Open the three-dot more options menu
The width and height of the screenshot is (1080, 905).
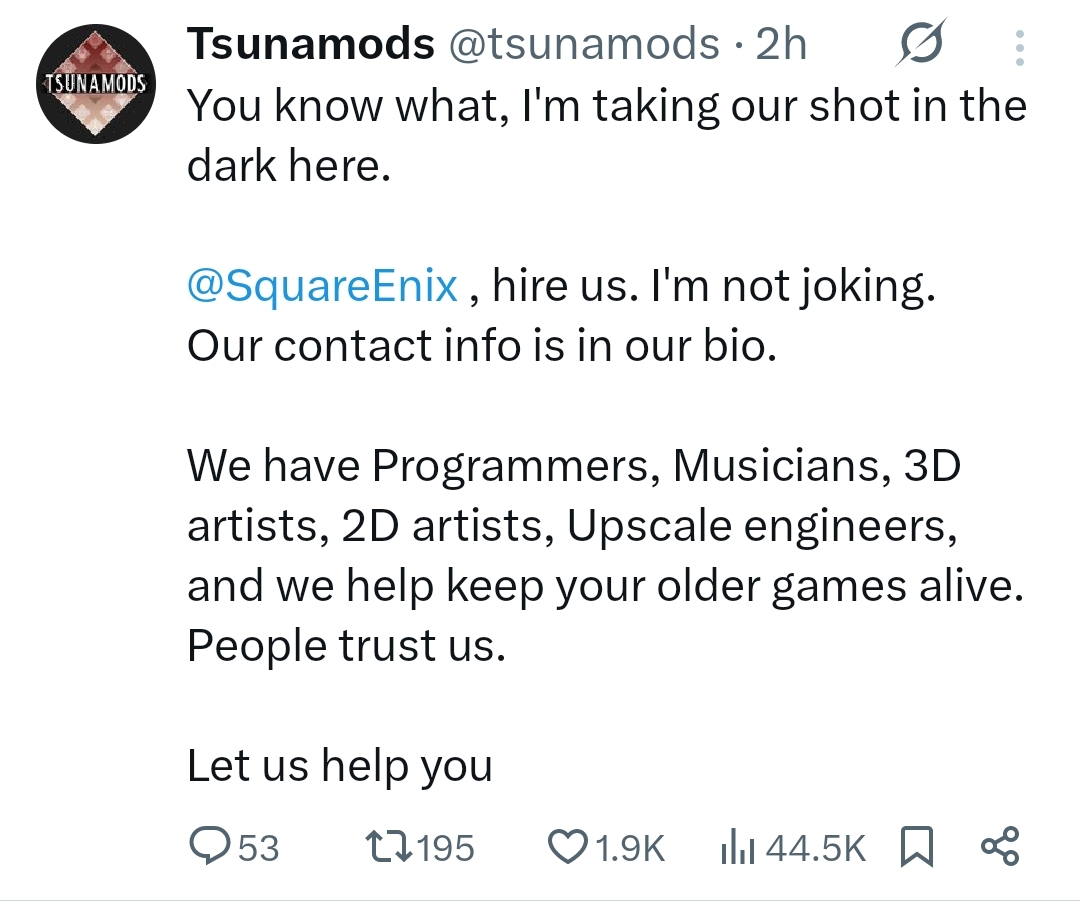(1019, 46)
